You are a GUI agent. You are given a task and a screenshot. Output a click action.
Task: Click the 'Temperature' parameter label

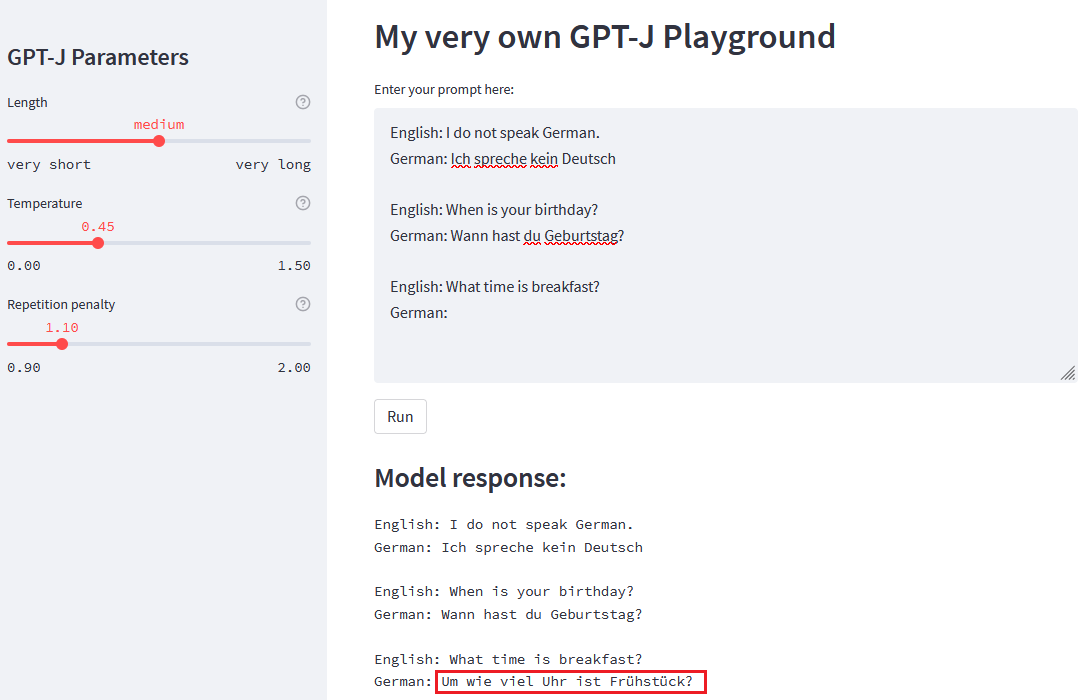(x=44, y=203)
